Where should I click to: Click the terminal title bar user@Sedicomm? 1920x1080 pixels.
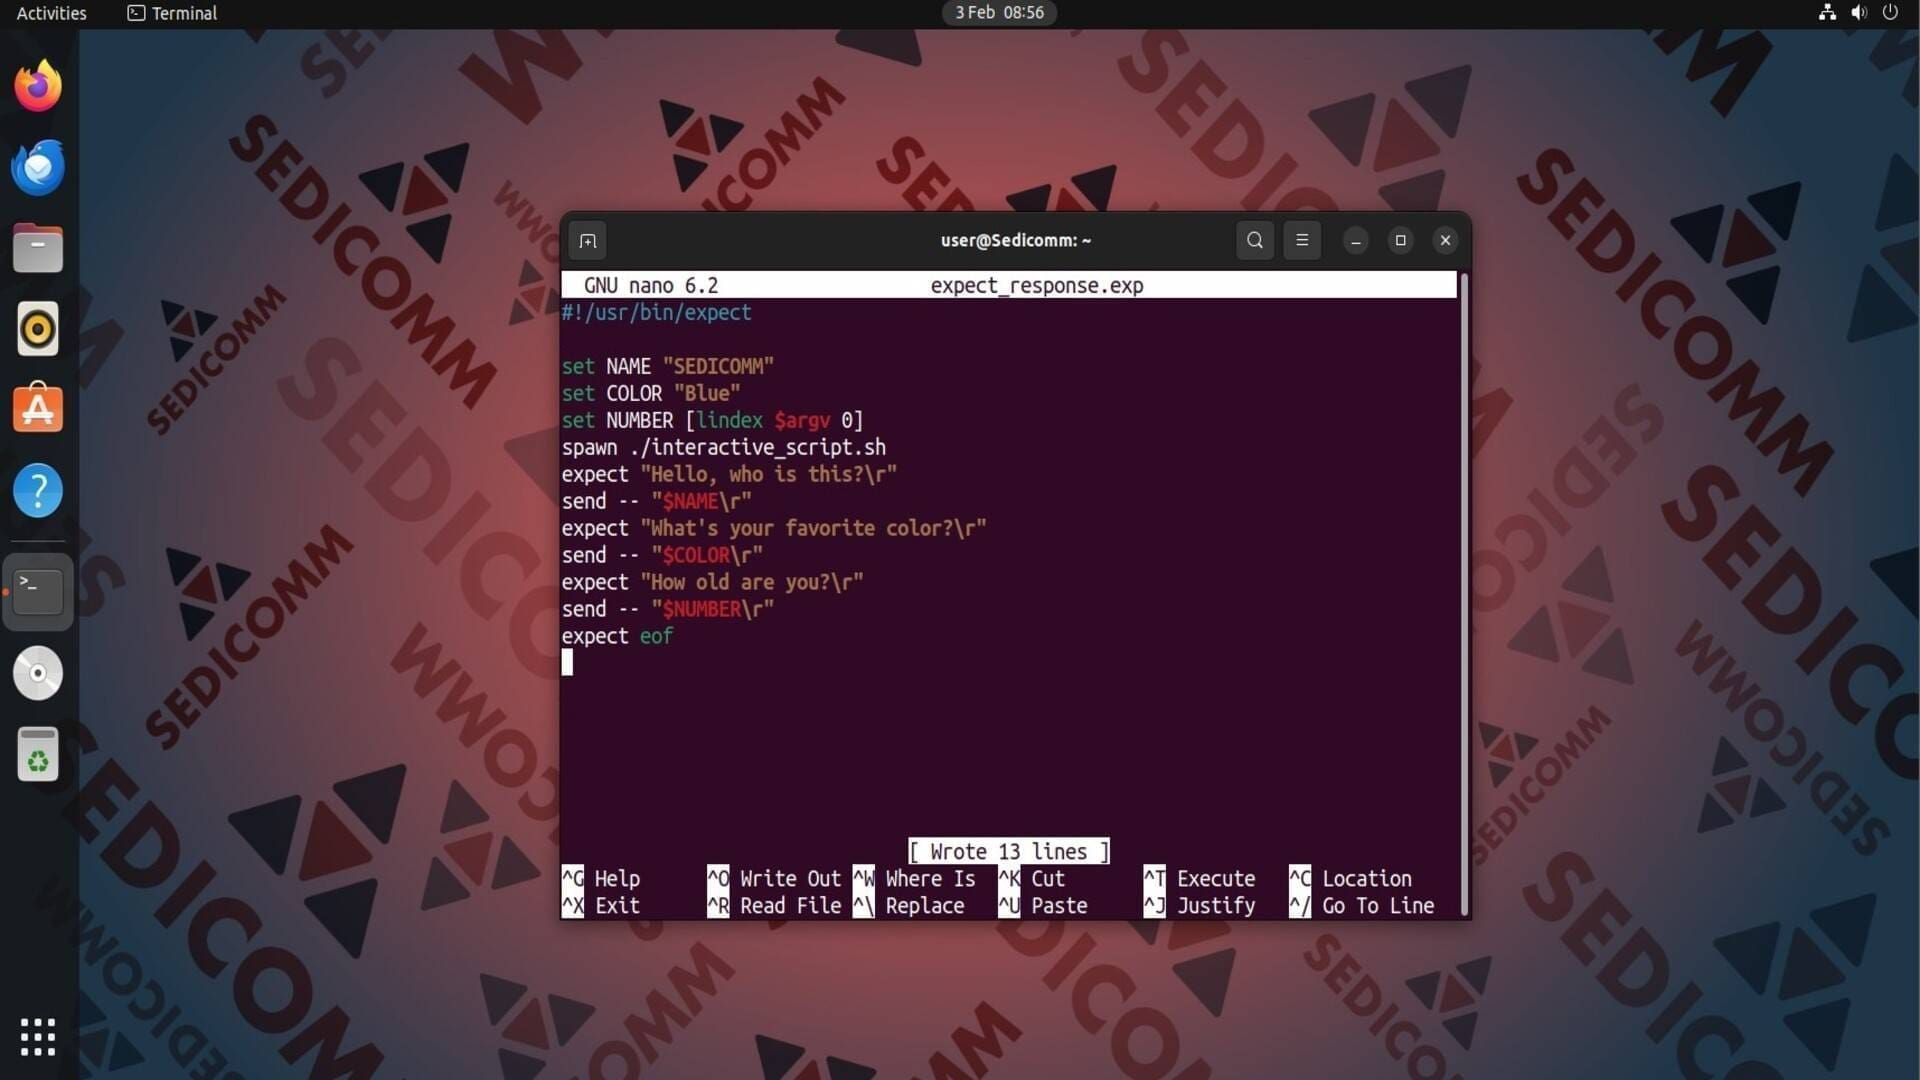pos(1015,240)
